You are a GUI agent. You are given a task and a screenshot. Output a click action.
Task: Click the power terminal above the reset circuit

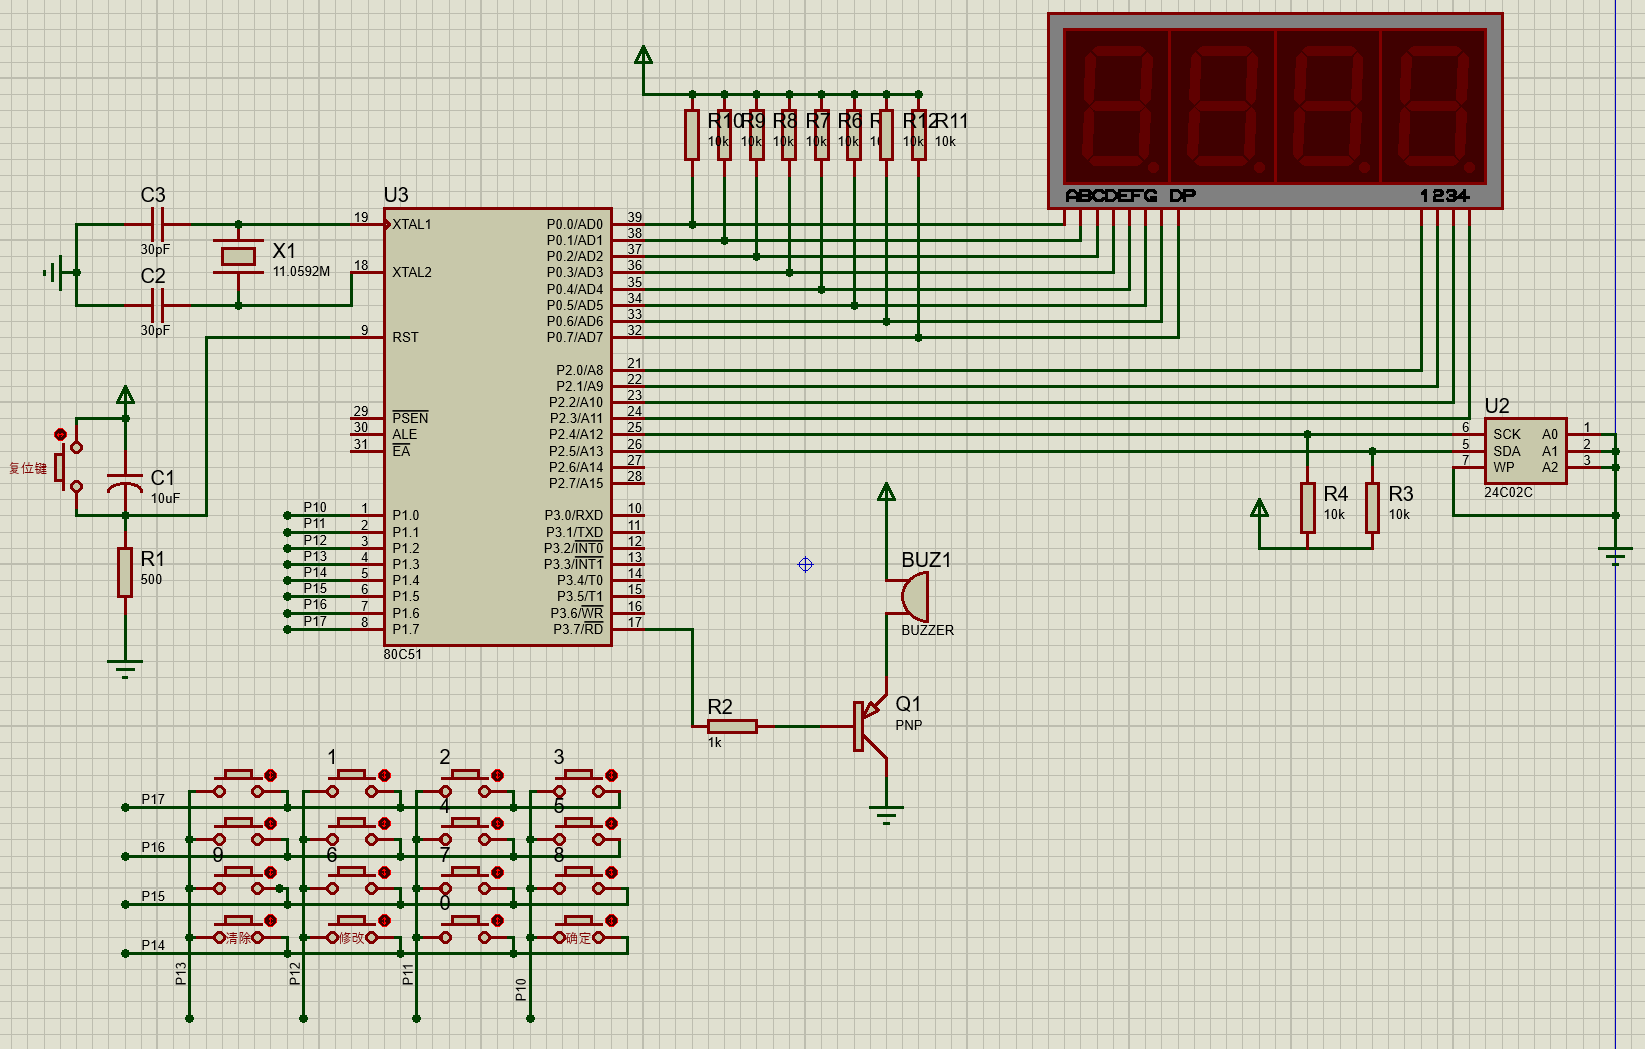point(125,395)
